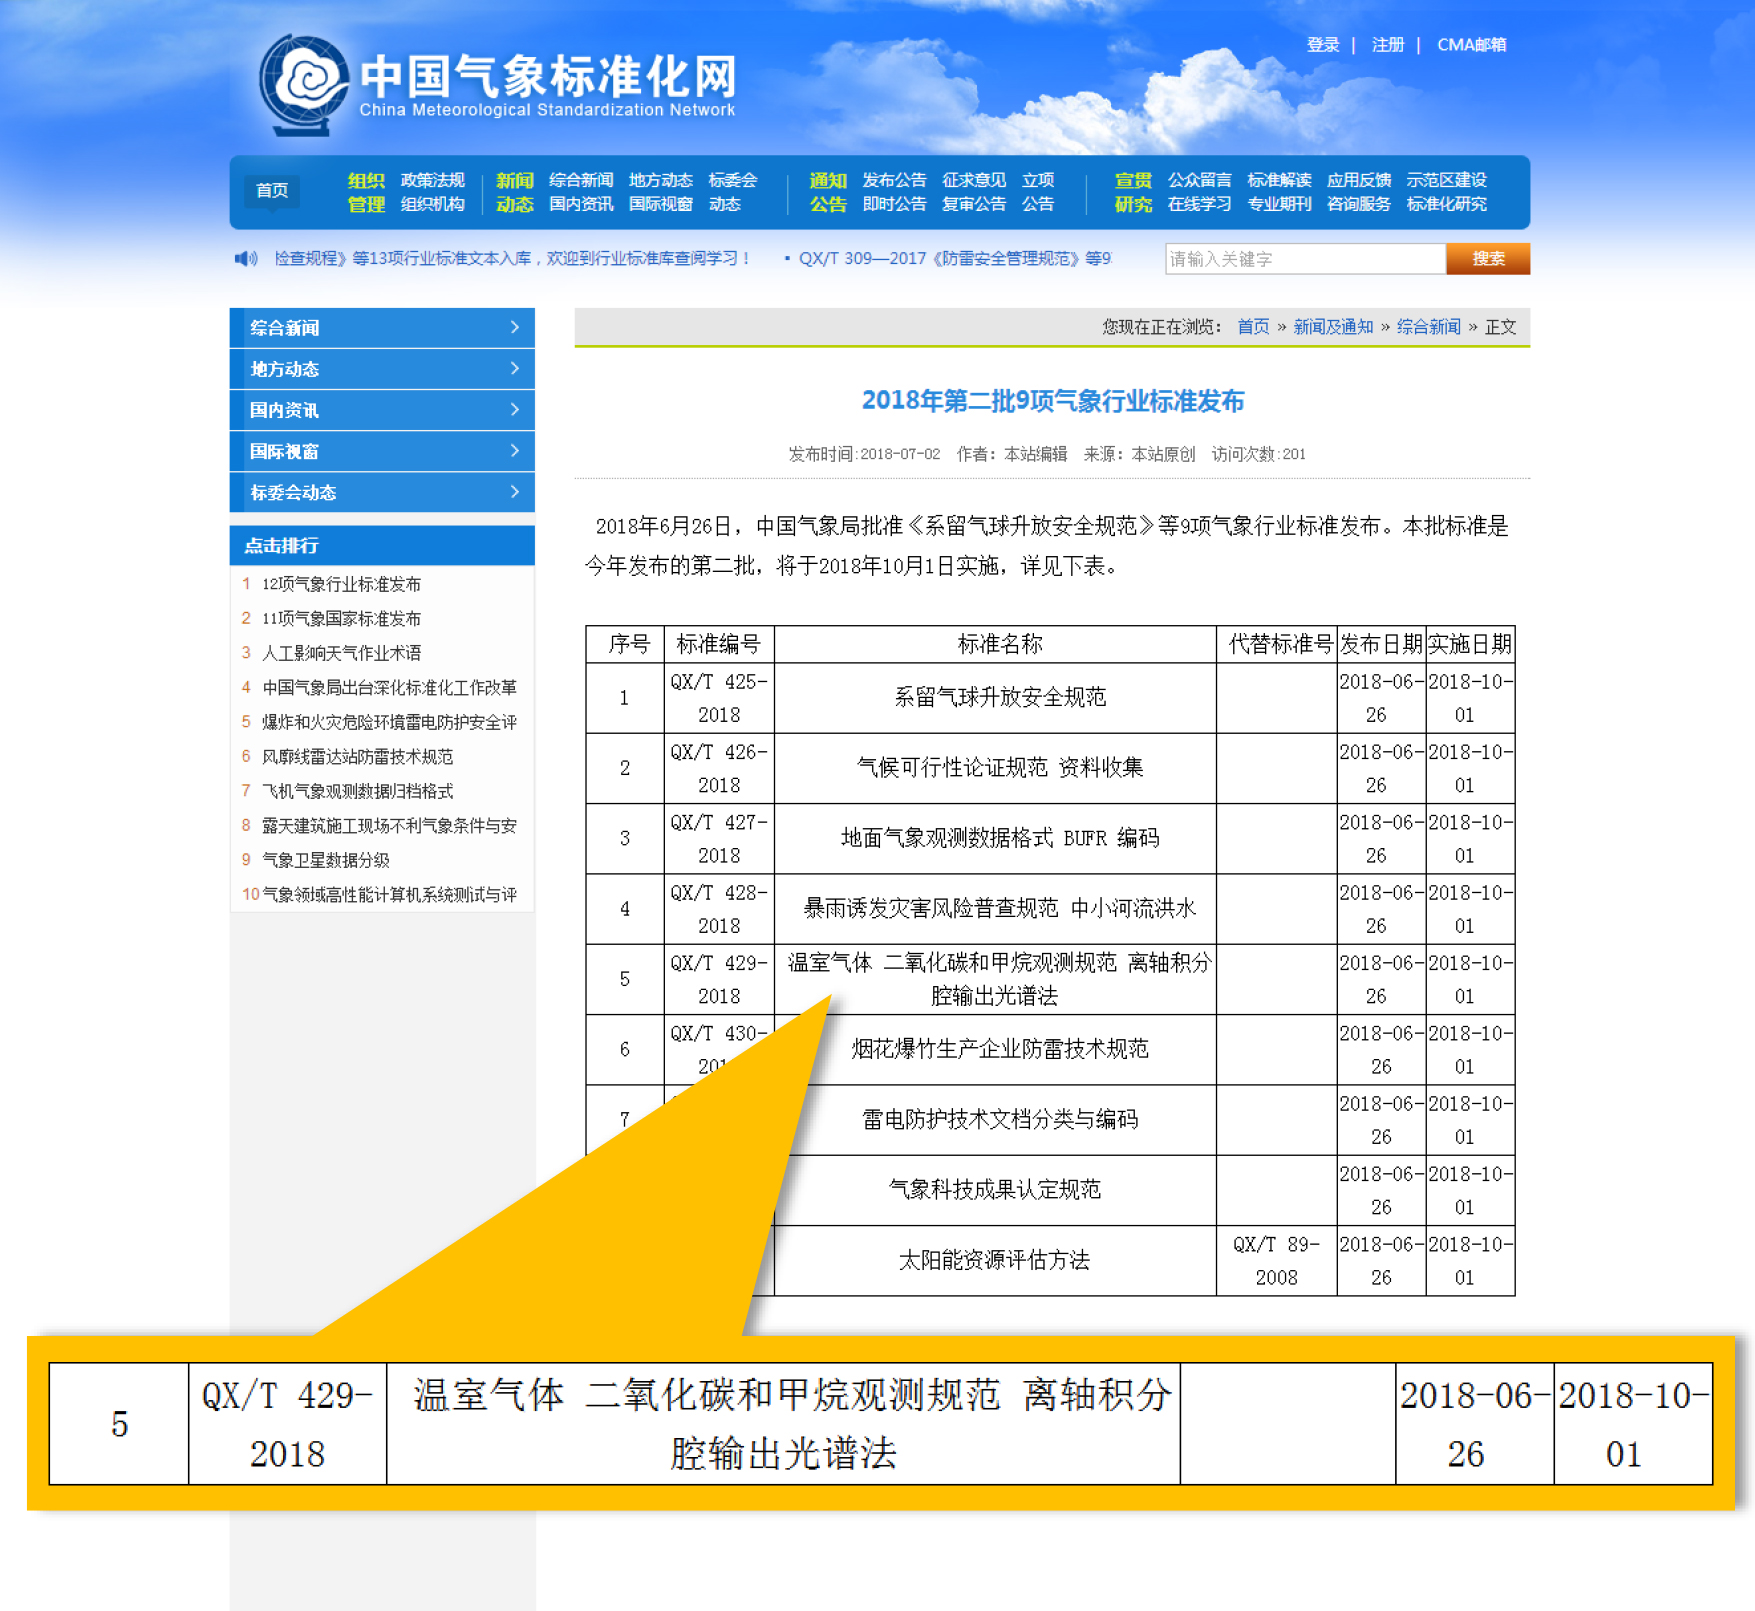Screen dimensions: 1755x1611
Task: Click the 国际视窗 sidebar chevron
Action: [514, 451]
